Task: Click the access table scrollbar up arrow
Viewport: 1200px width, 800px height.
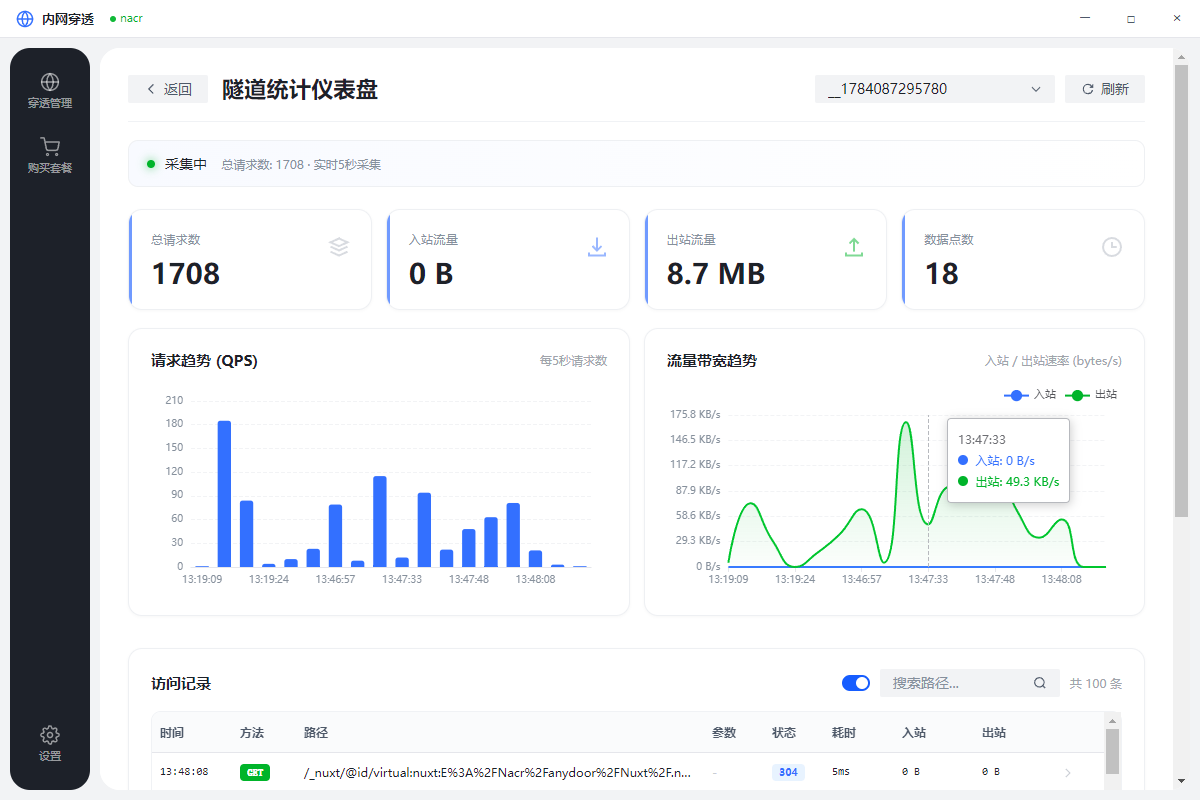Action: [x=1112, y=720]
